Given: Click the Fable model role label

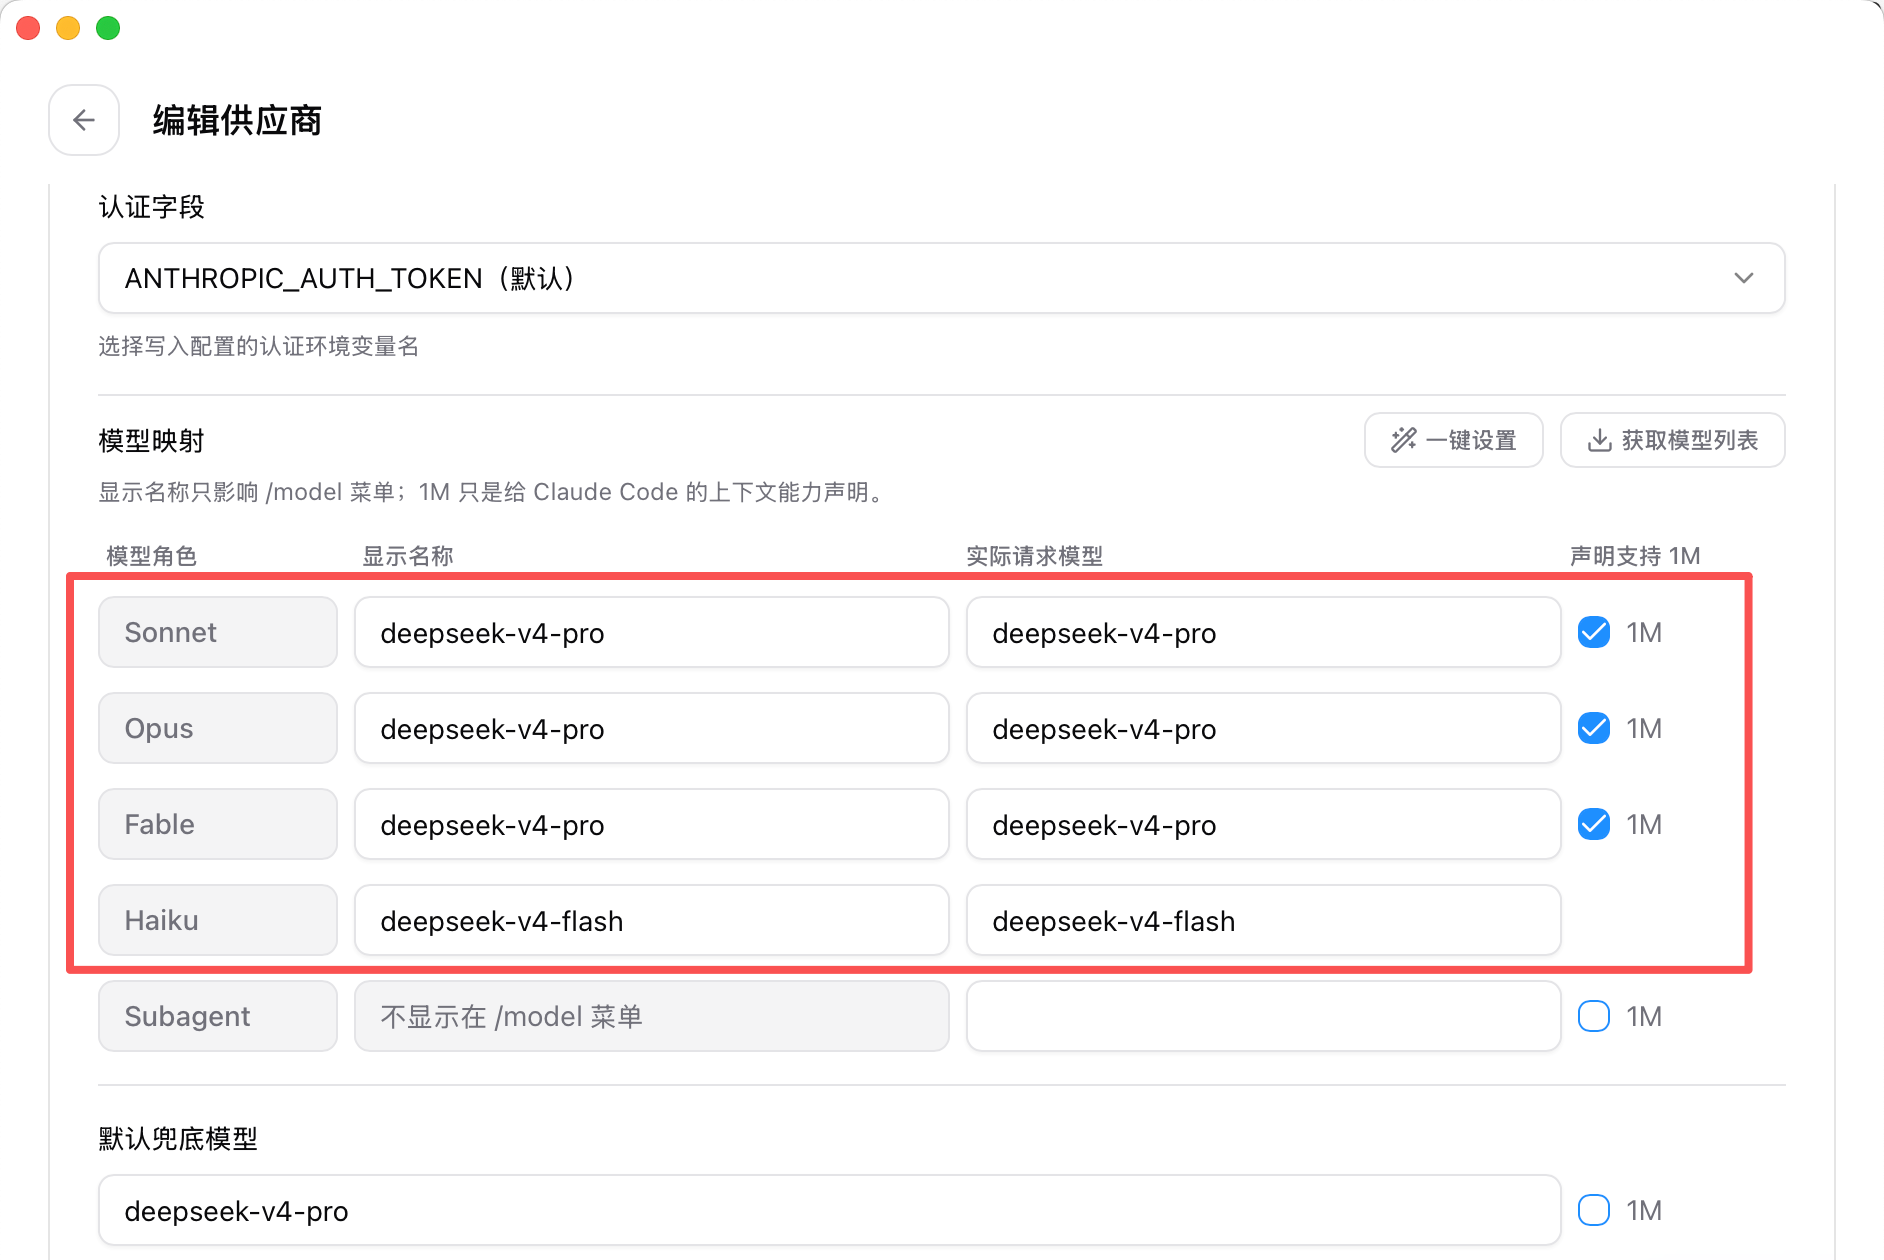Looking at the screenshot, I should [x=218, y=824].
